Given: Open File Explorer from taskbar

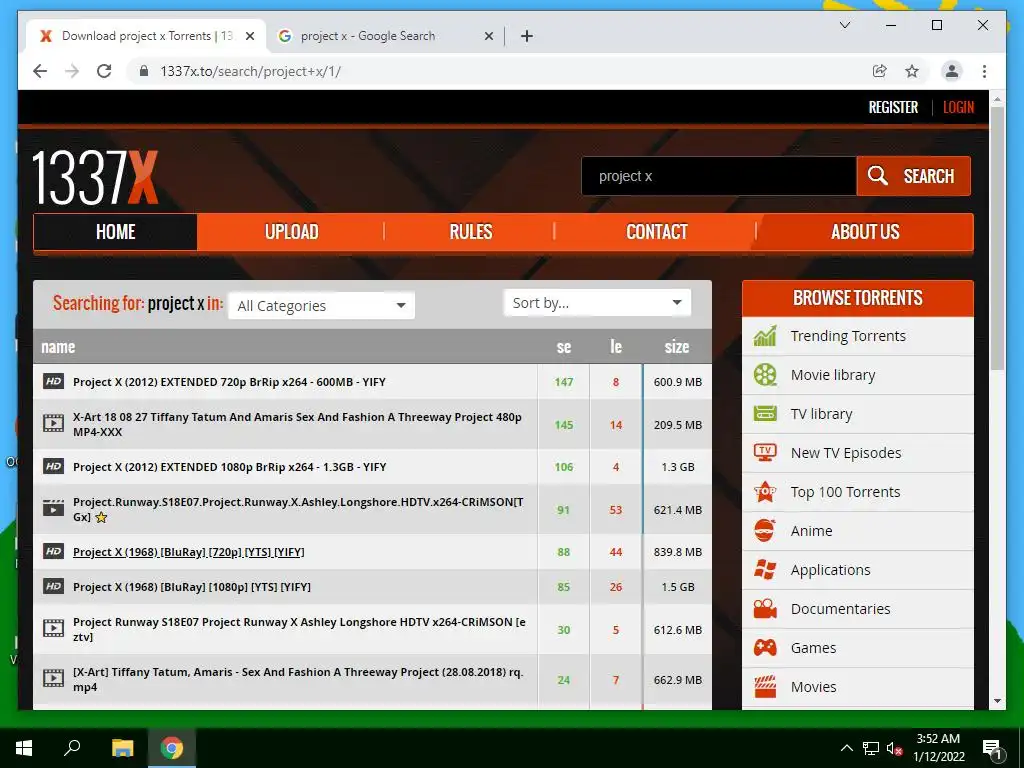Looking at the screenshot, I should coord(122,748).
